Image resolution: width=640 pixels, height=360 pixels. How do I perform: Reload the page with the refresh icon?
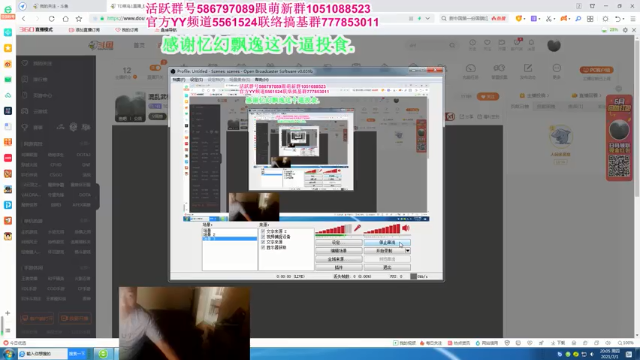51,19
